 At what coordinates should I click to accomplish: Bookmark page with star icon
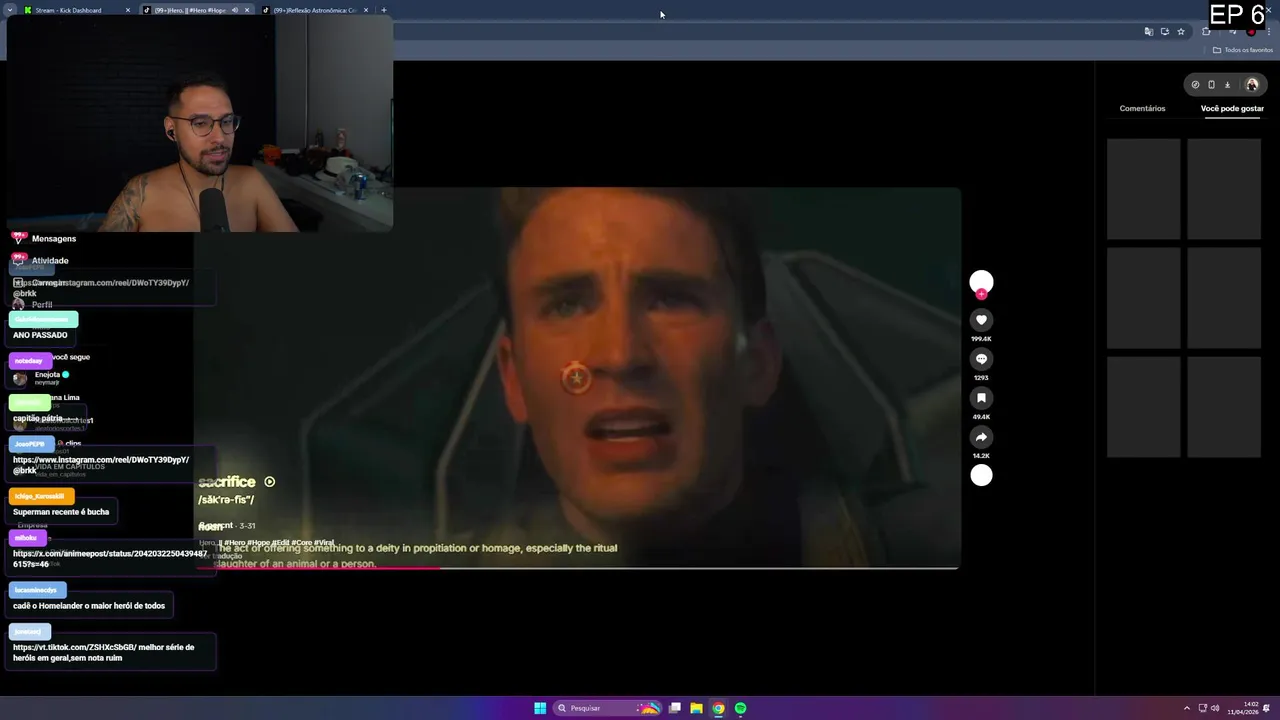(x=1180, y=32)
